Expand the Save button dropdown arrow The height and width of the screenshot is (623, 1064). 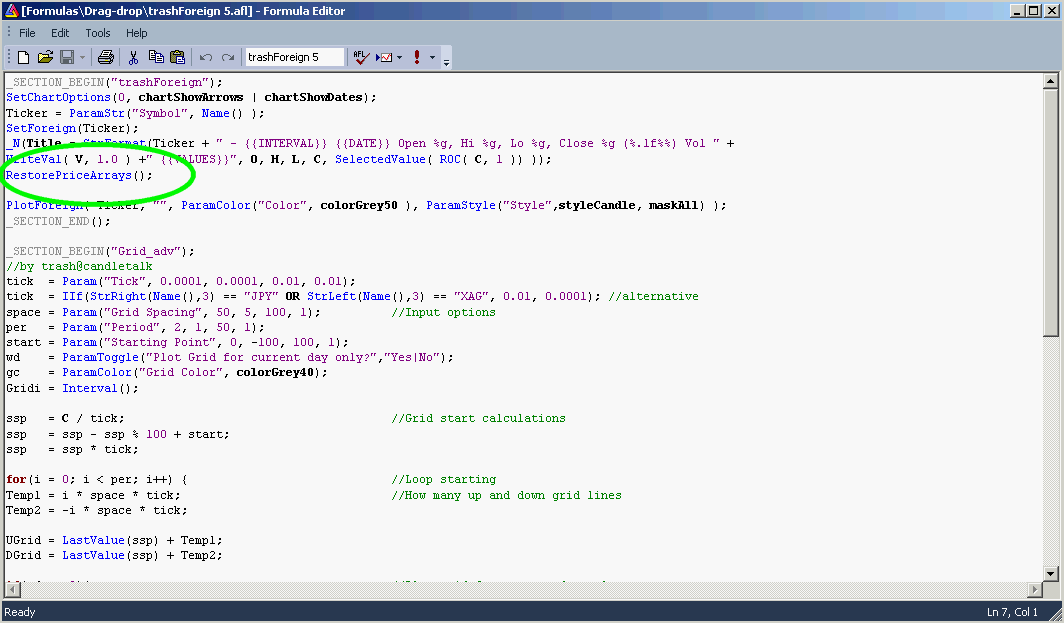(83, 58)
